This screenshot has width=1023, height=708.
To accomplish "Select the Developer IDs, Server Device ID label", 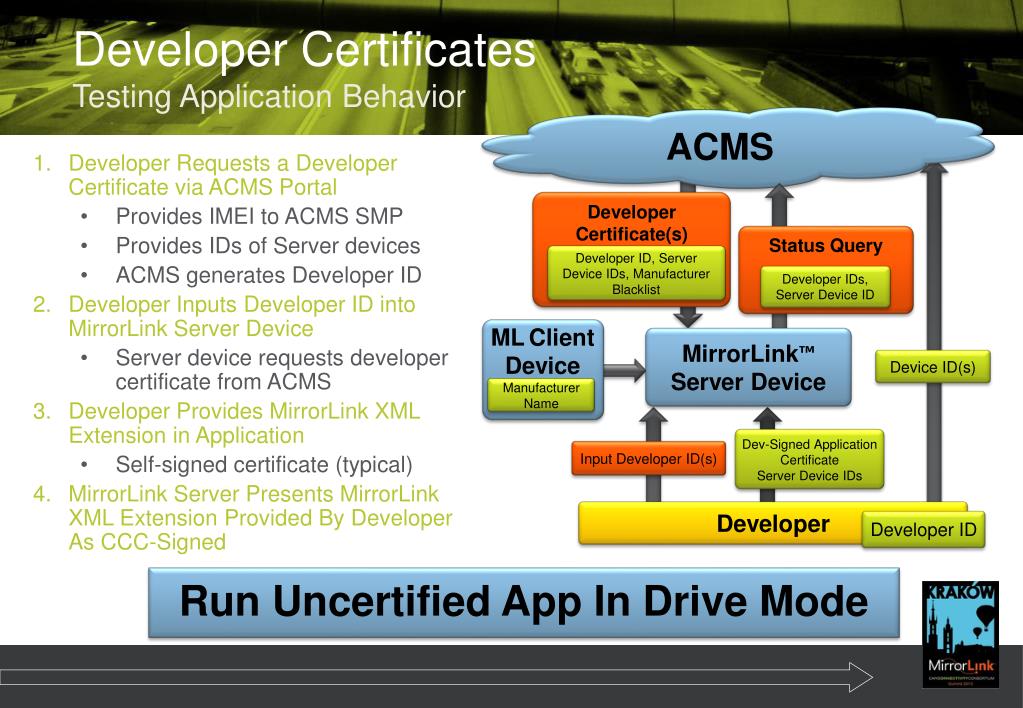I will coord(825,286).
